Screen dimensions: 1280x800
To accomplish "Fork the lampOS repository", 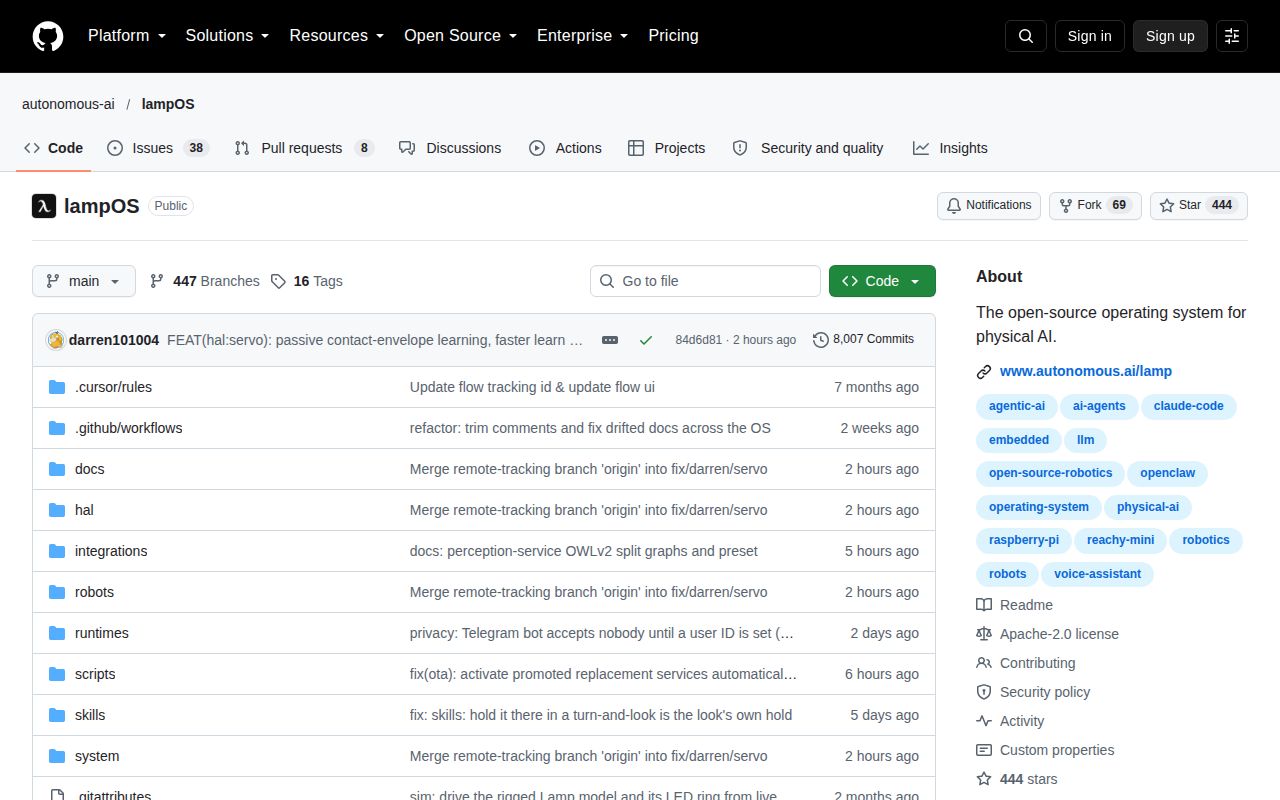I will 1095,206.
